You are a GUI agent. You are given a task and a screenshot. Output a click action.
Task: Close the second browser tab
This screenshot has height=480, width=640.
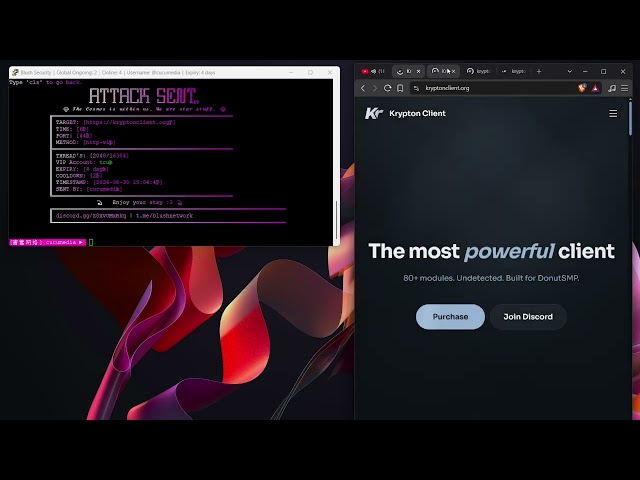[418, 71]
